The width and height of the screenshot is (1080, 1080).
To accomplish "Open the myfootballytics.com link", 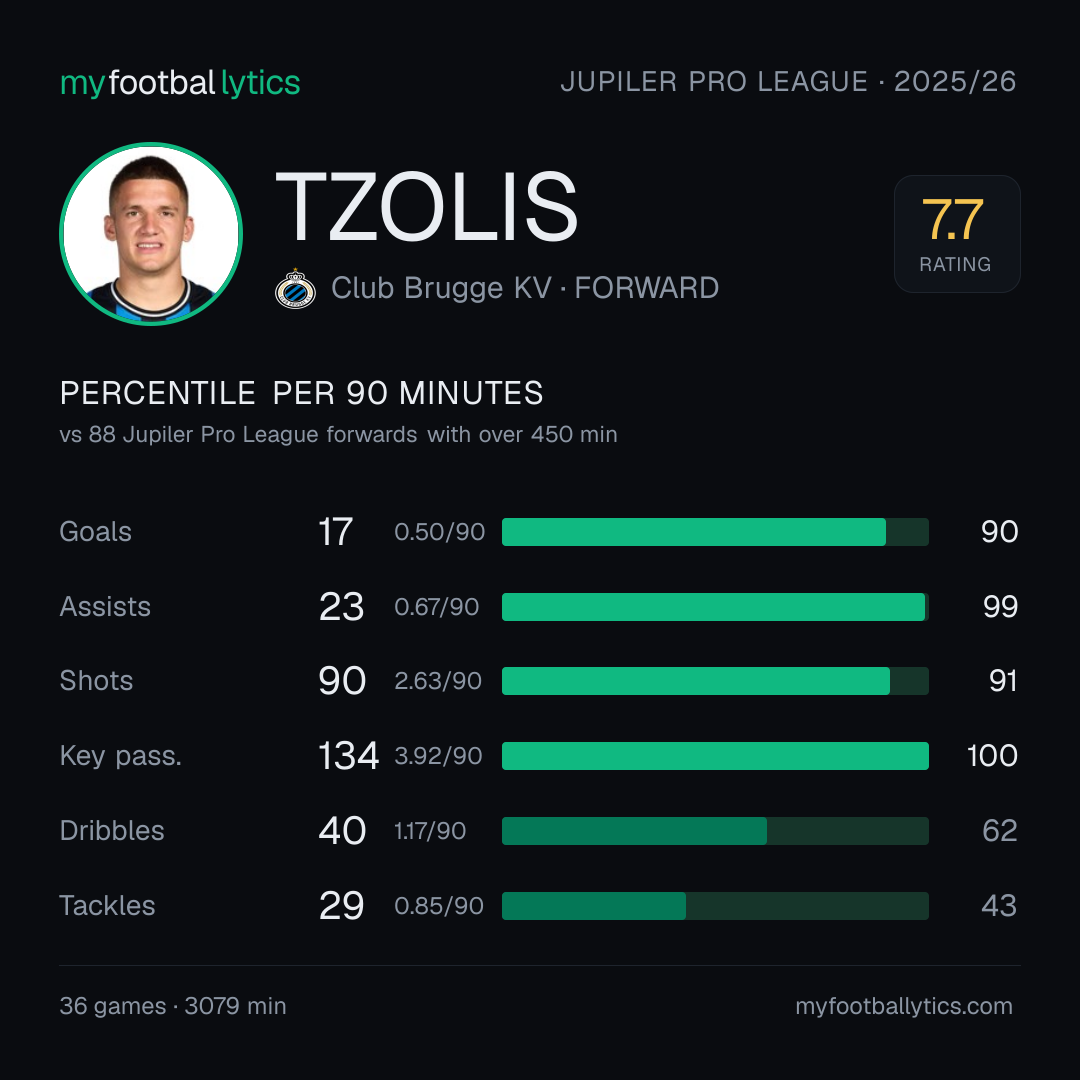I will (904, 1006).
